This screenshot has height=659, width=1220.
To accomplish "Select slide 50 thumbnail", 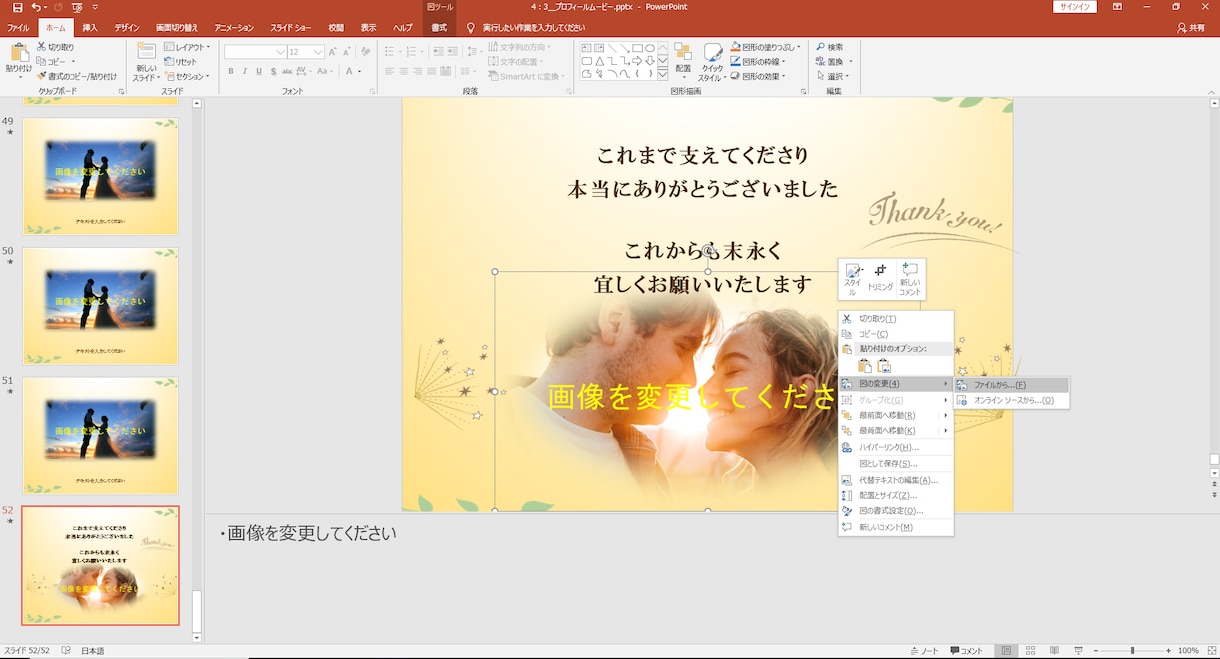I will pyautogui.click(x=100, y=306).
